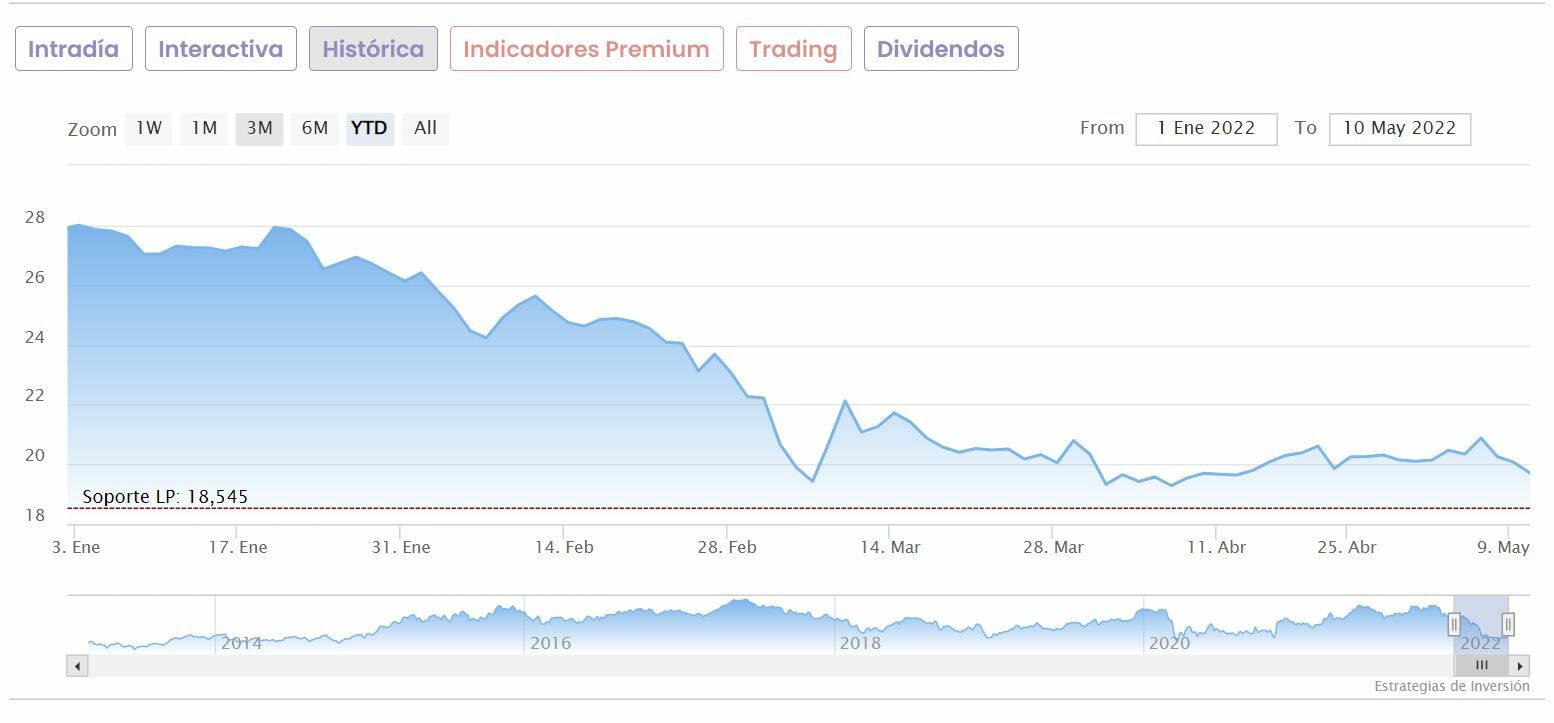Select the YTD zoom button
1554x723 pixels.
370,128
